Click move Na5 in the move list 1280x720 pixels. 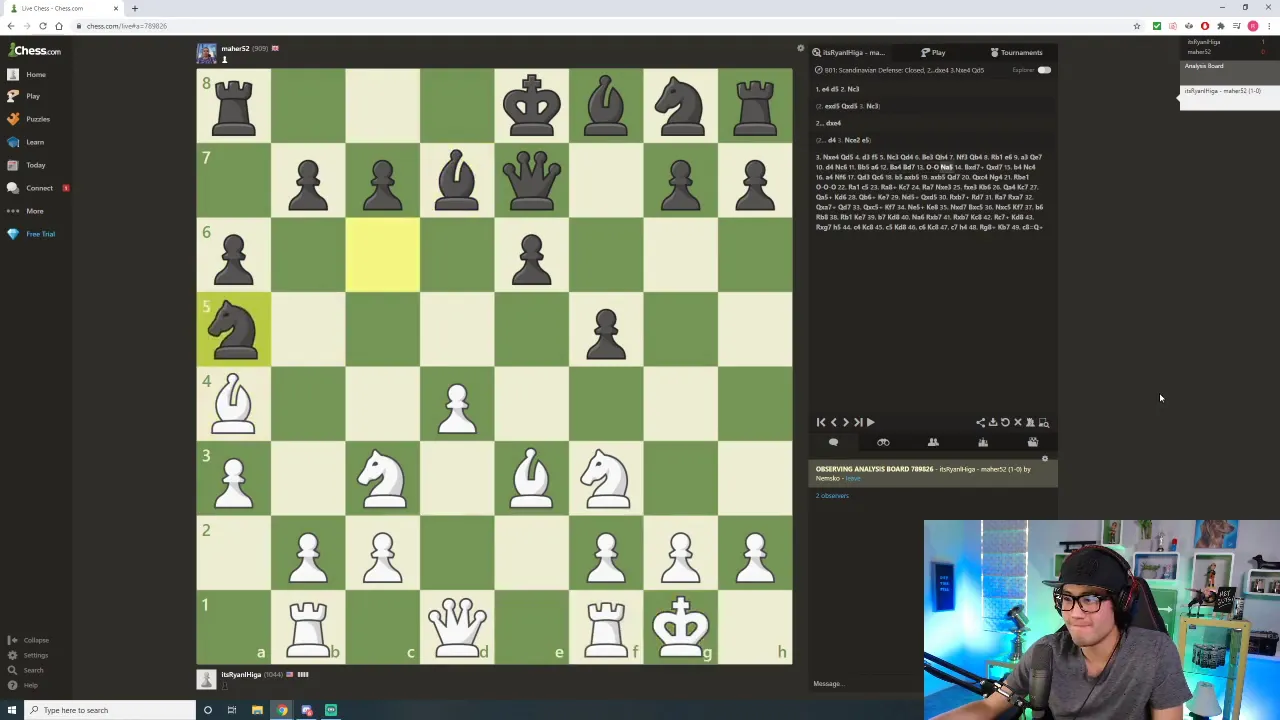(946, 167)
